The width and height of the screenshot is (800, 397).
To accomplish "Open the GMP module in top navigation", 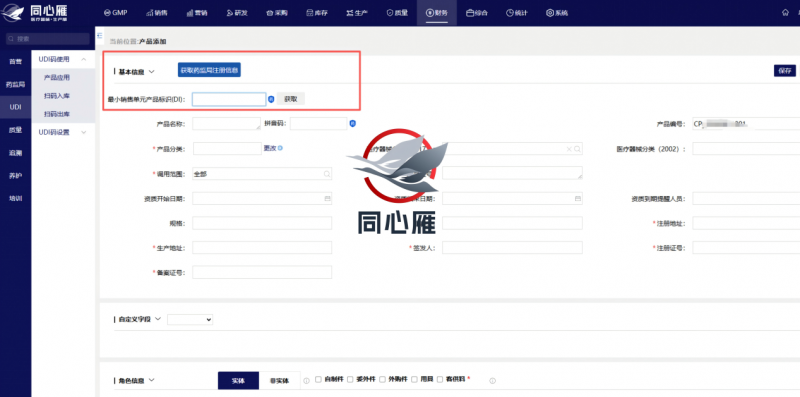I will (115, 13).
